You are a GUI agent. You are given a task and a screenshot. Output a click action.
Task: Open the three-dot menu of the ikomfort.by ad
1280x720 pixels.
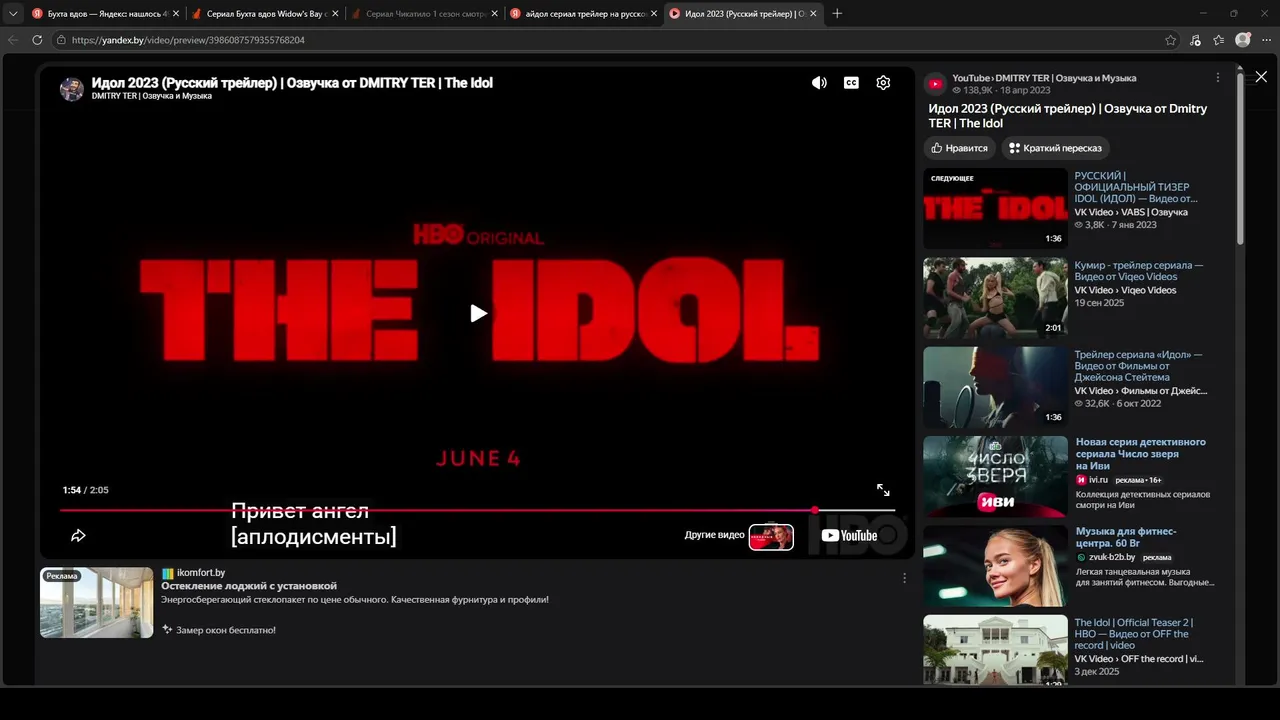904,578
